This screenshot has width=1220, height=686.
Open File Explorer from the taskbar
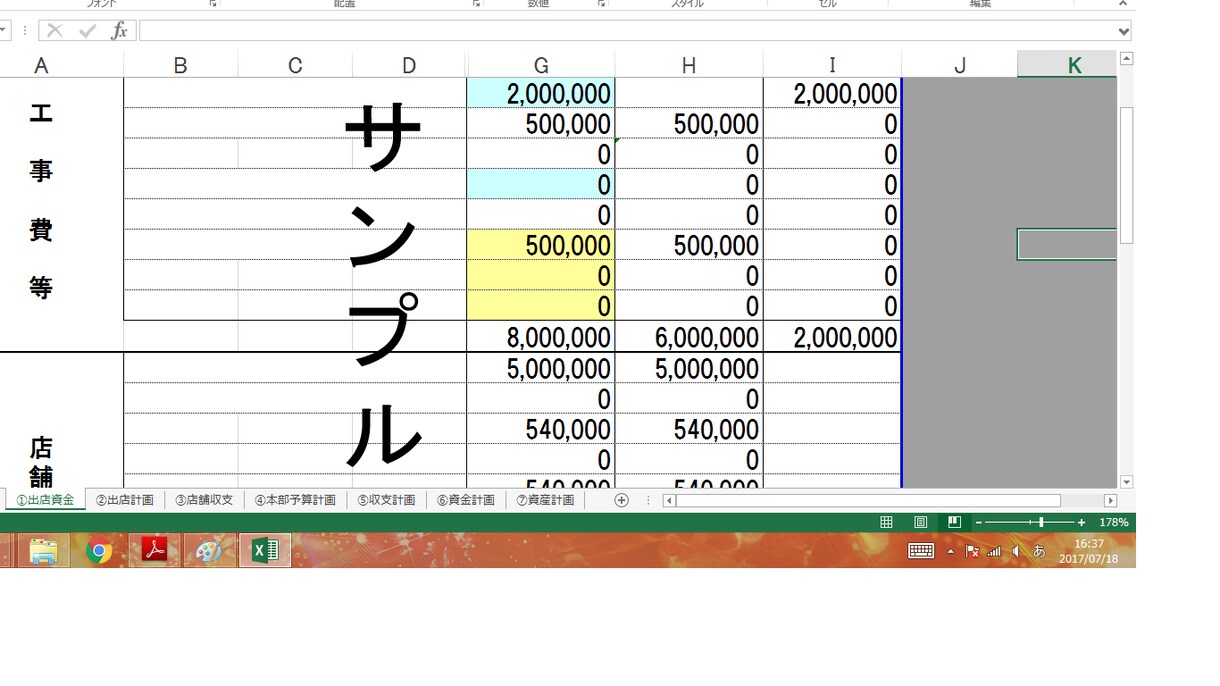click(43, 550)
